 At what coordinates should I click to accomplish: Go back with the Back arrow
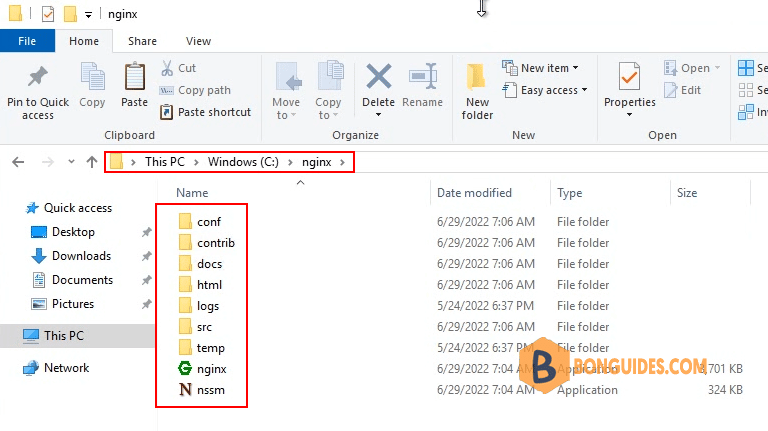coord(18,162)
